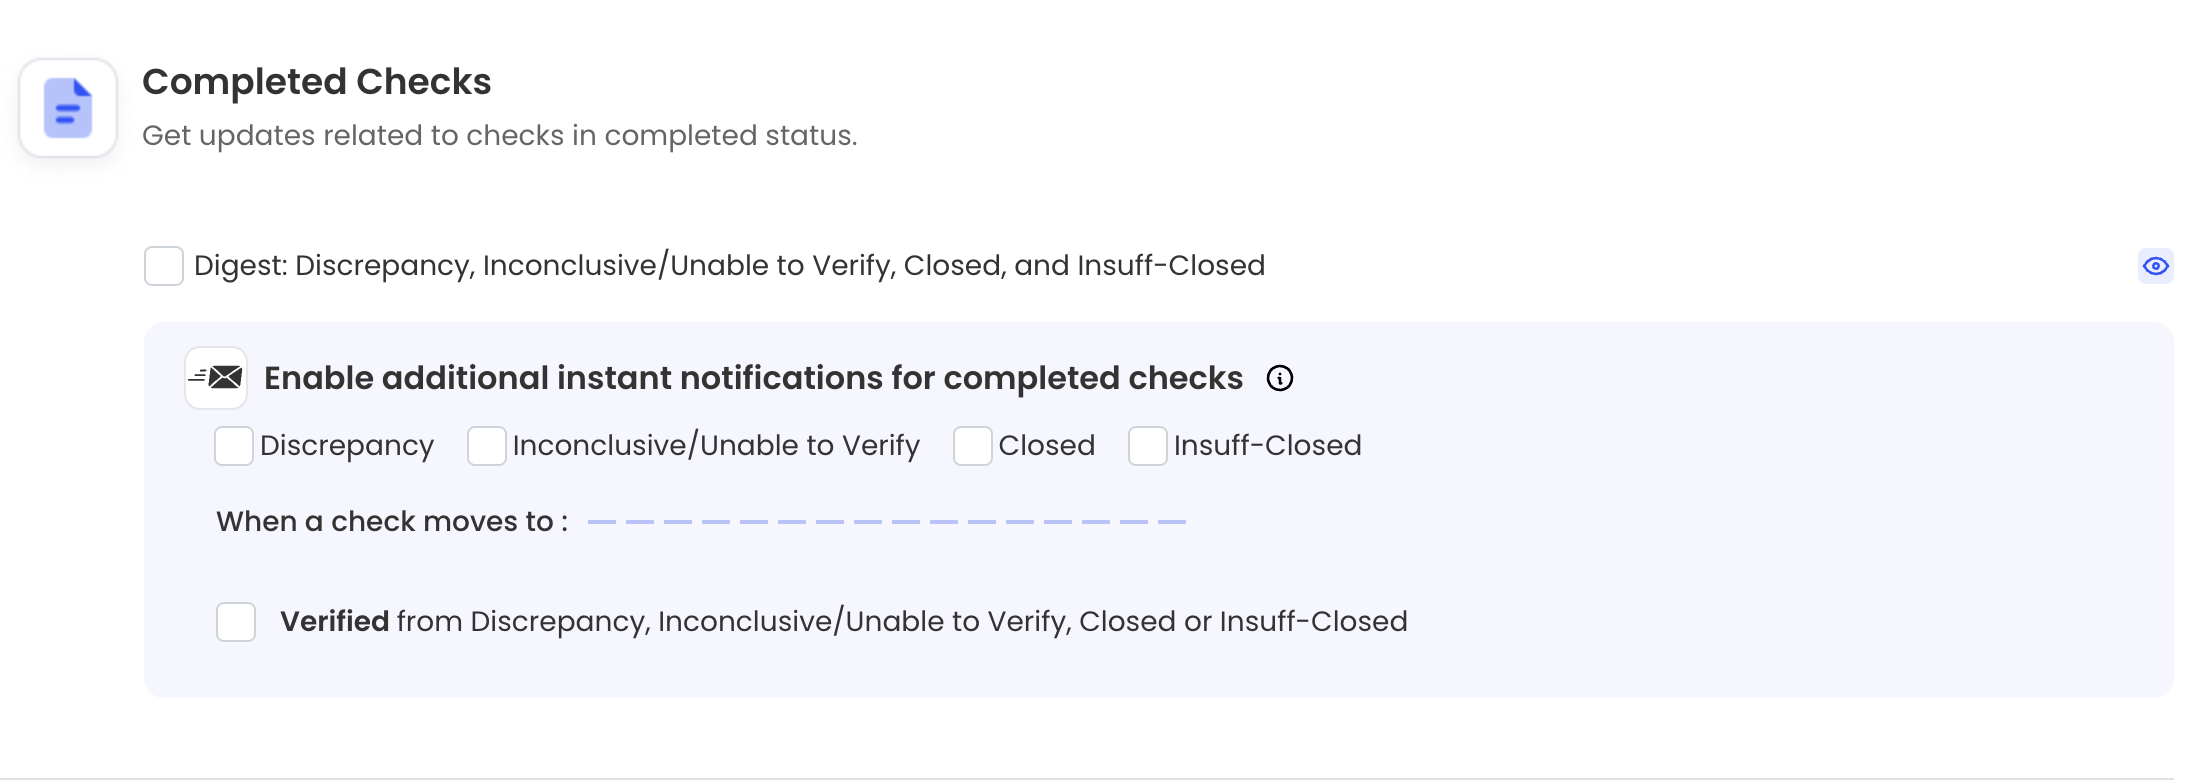Click the envelope instant notifications icon
Image resolution: width=2201 pixels, height=784 pixels.
[216, 378]
